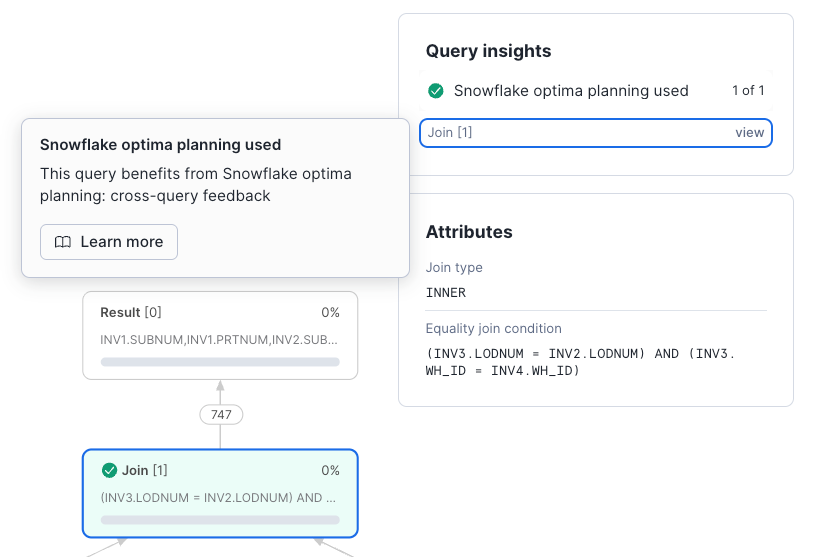819x557 pixels.
Task: Click the Query insights heading
Action: pos(488,51)
